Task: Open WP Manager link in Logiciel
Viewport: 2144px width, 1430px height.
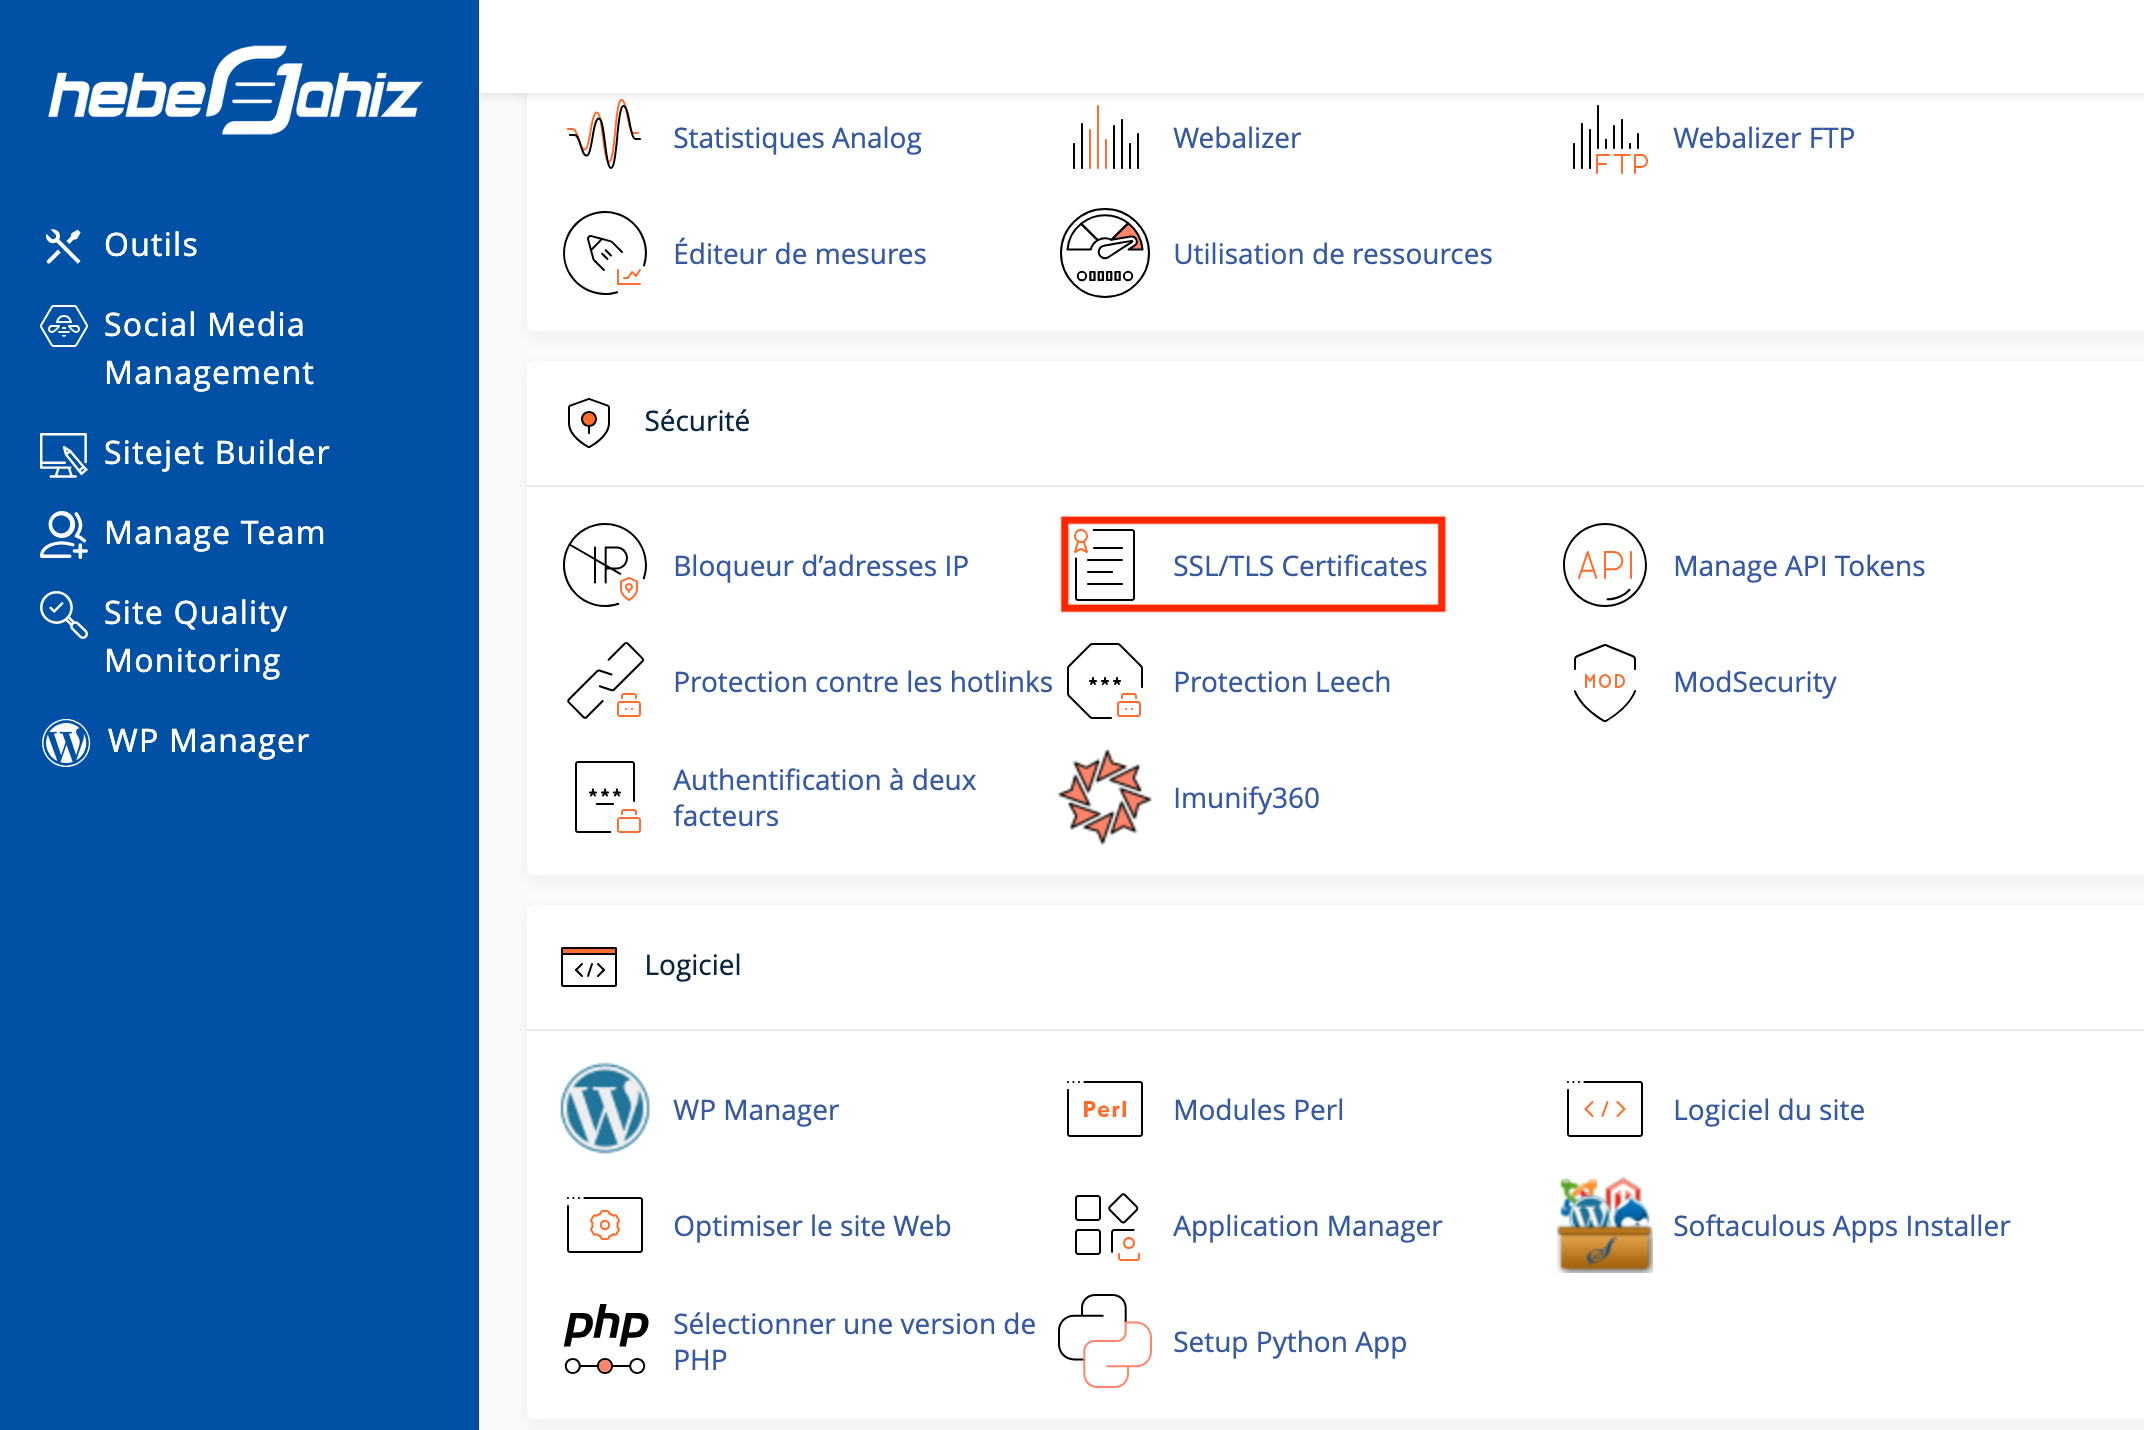Action: pyautogui.click(x=755, y=1109)
